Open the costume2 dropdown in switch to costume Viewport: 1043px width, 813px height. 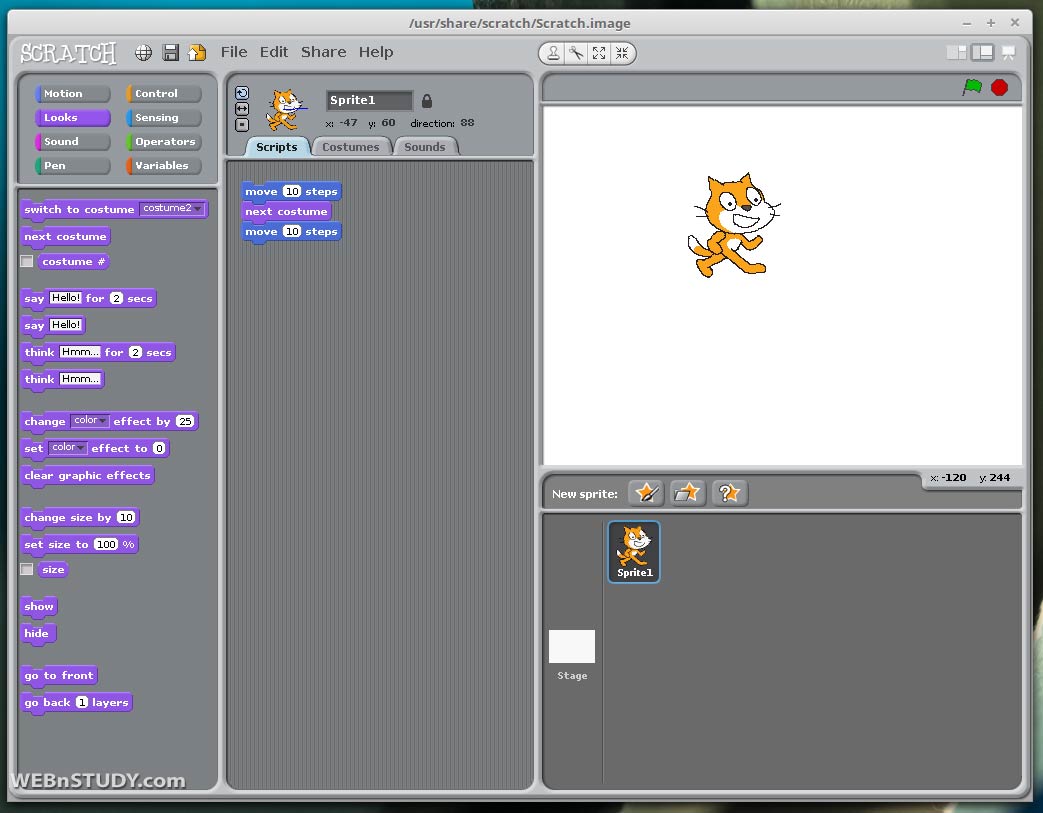click(172, 209)
